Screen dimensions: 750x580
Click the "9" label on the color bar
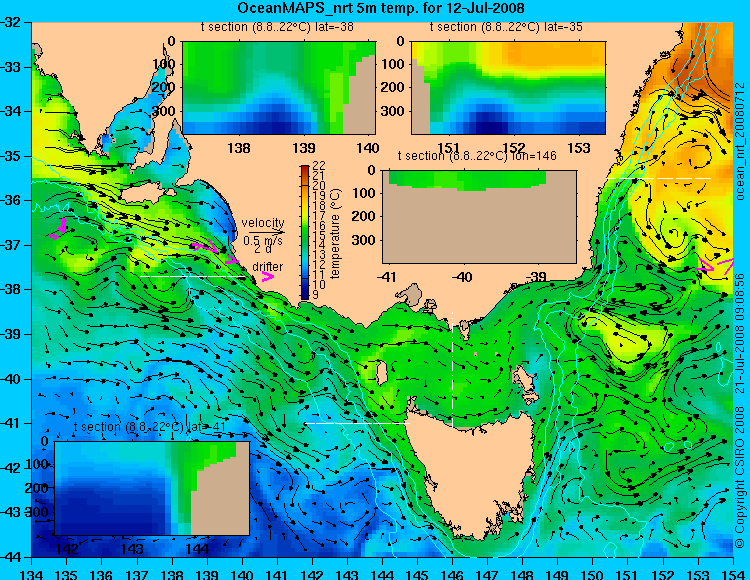[x=315, y=295]
